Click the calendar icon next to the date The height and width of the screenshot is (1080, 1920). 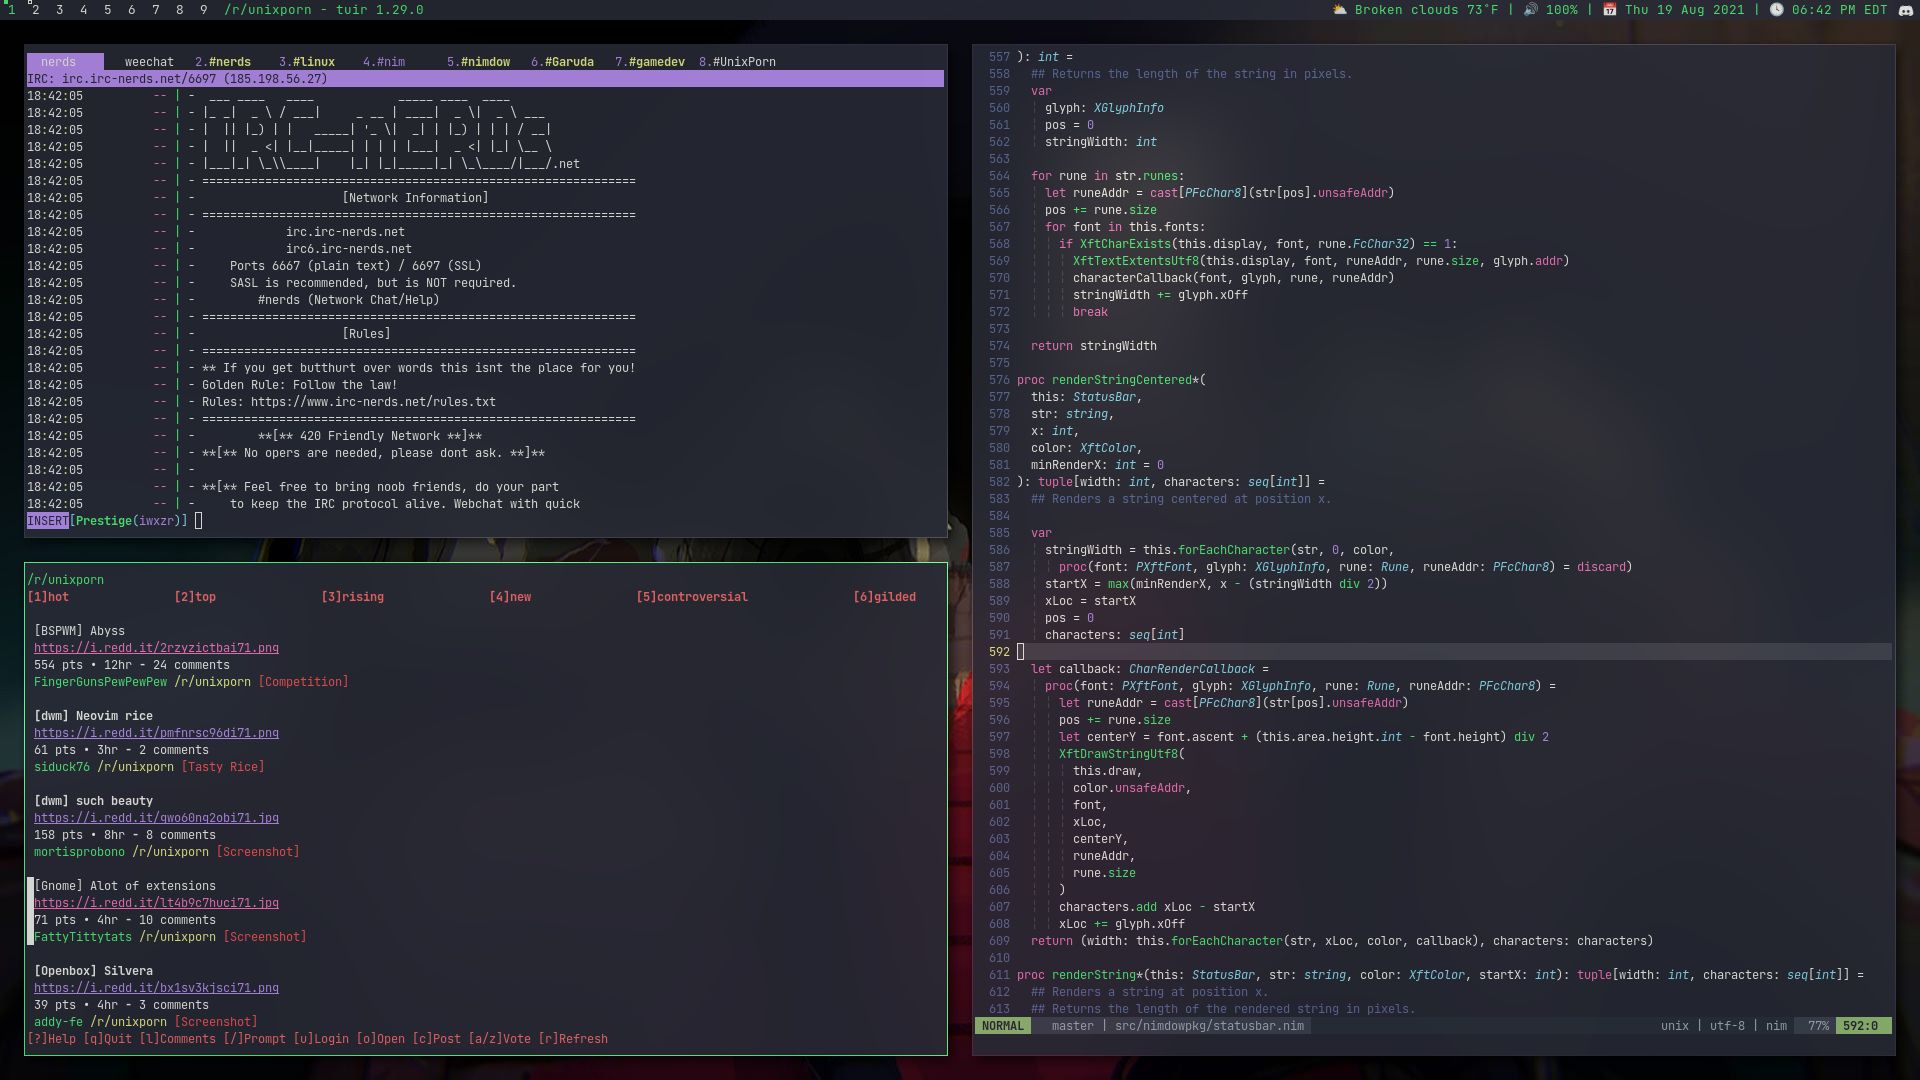[1606, 10]
